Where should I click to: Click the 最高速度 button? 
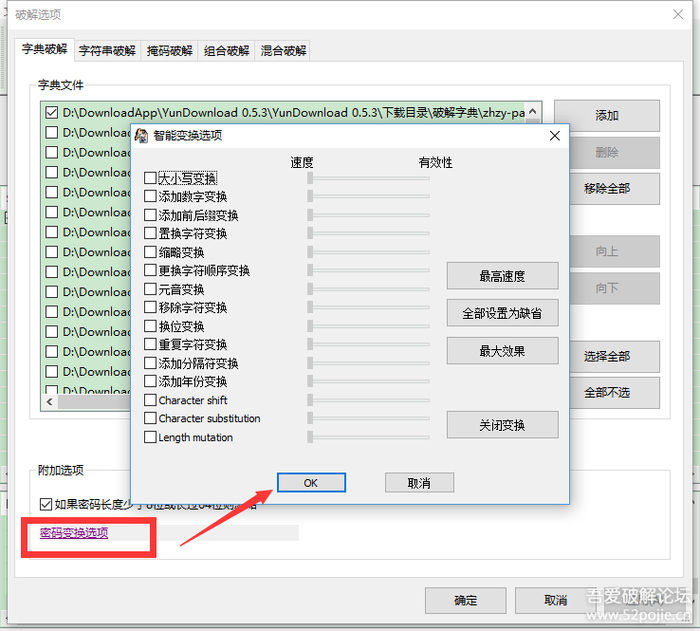coord(502,276)
